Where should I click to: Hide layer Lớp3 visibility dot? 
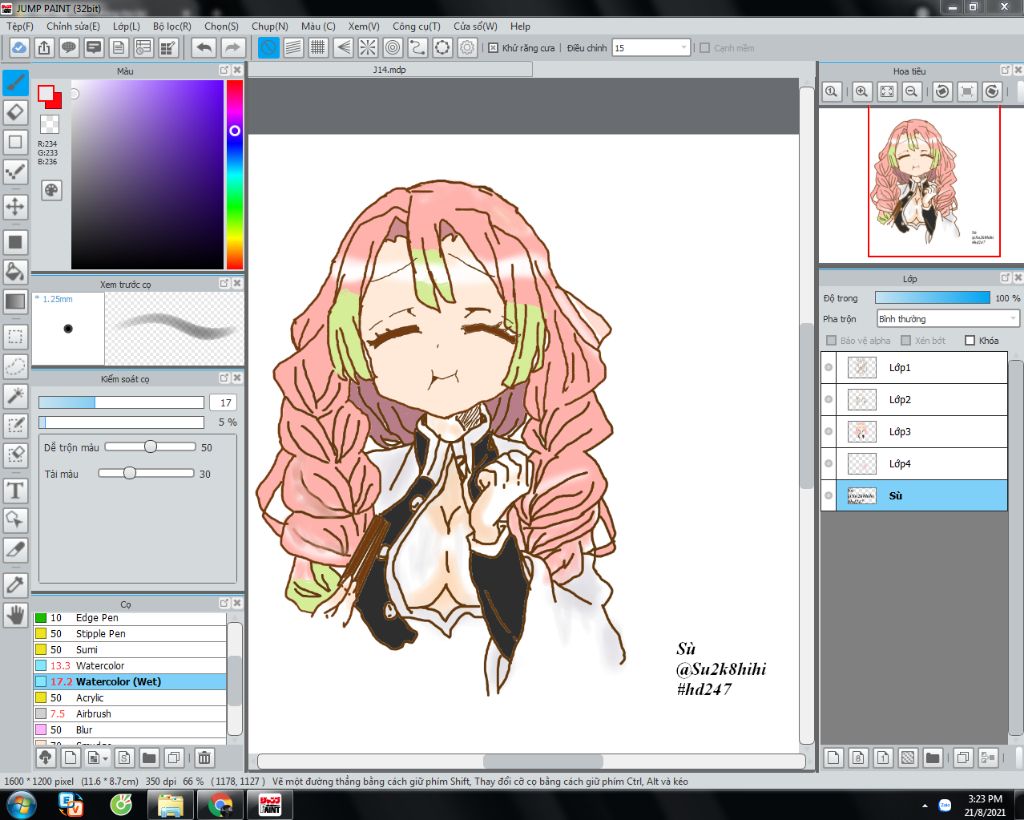pos(829,432)
